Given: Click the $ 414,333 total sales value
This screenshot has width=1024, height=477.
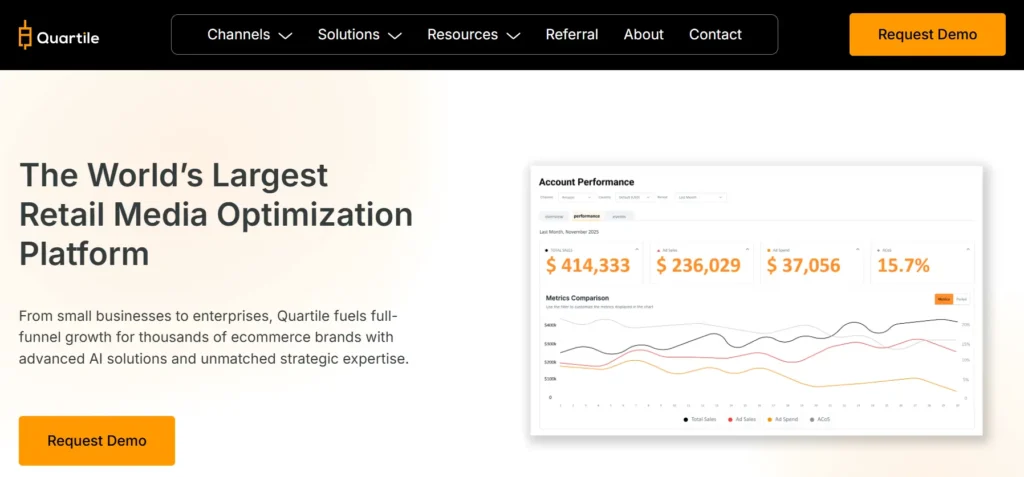Looking at the screenshot, I should [x=588, y=265].
